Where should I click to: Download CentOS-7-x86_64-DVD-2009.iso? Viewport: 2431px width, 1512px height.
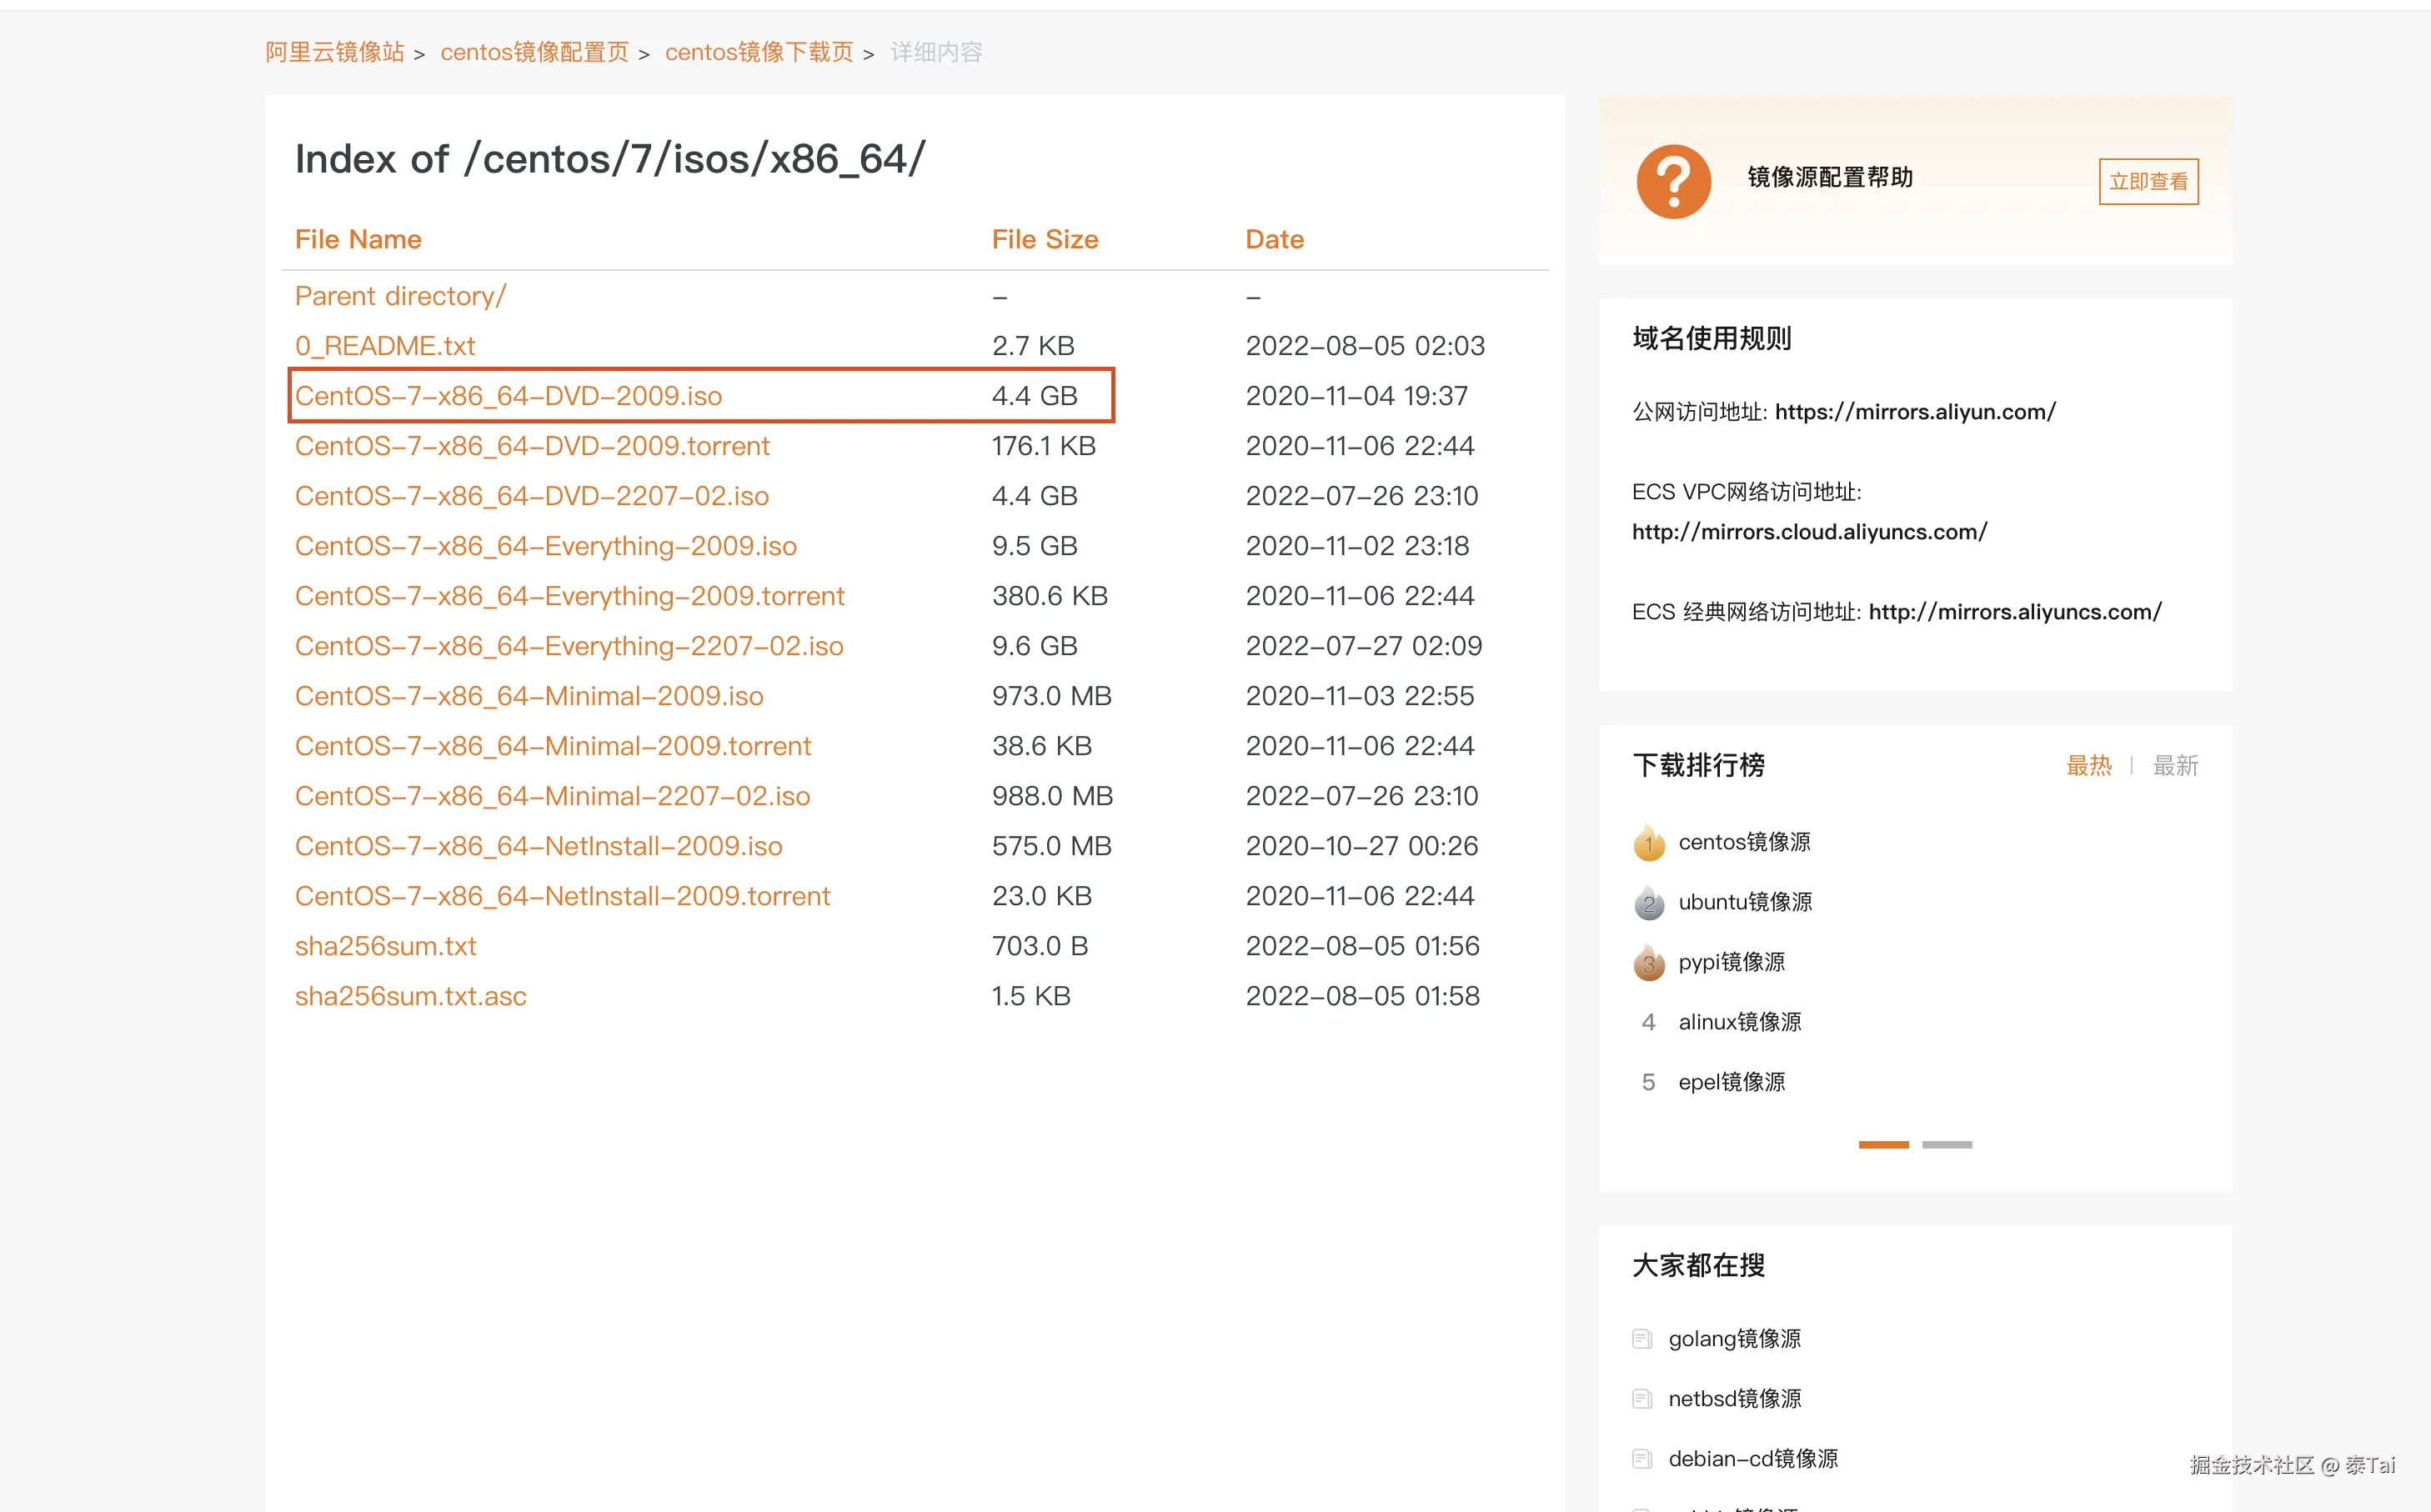pos(508,396)
